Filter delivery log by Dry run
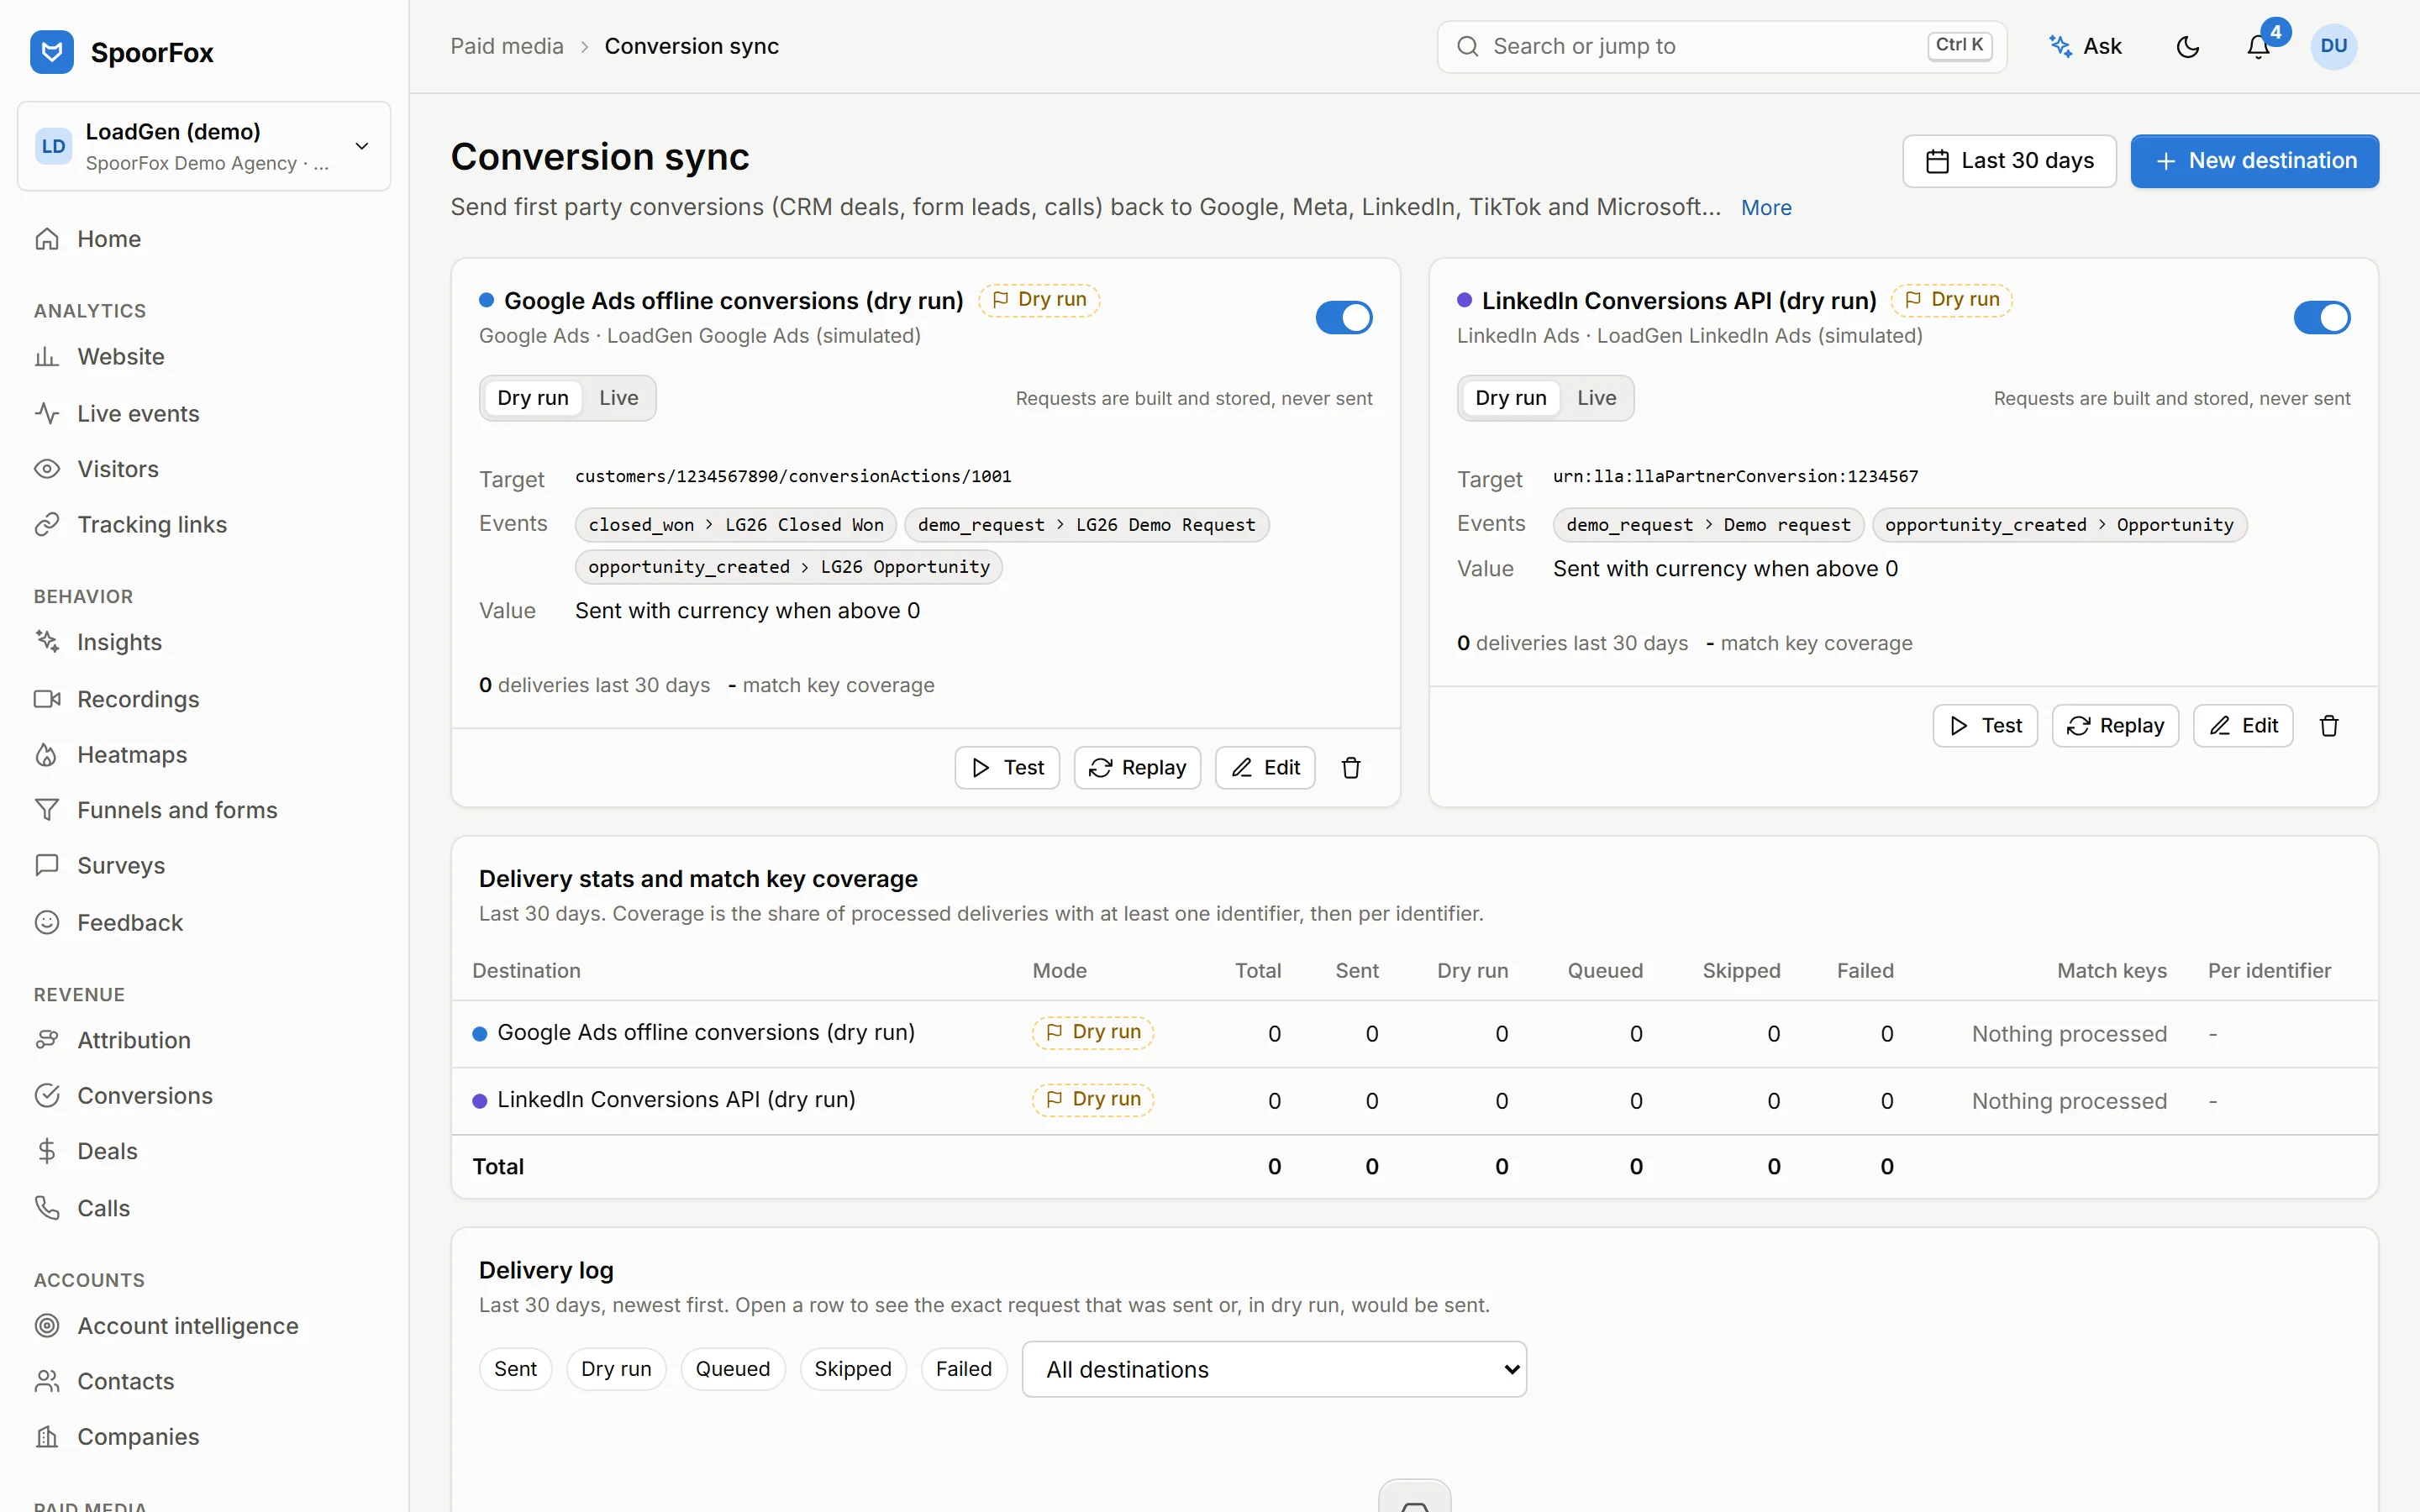Image resolution: width=2420 pixels, height=1512 pixels. [x=616, y=1369]
